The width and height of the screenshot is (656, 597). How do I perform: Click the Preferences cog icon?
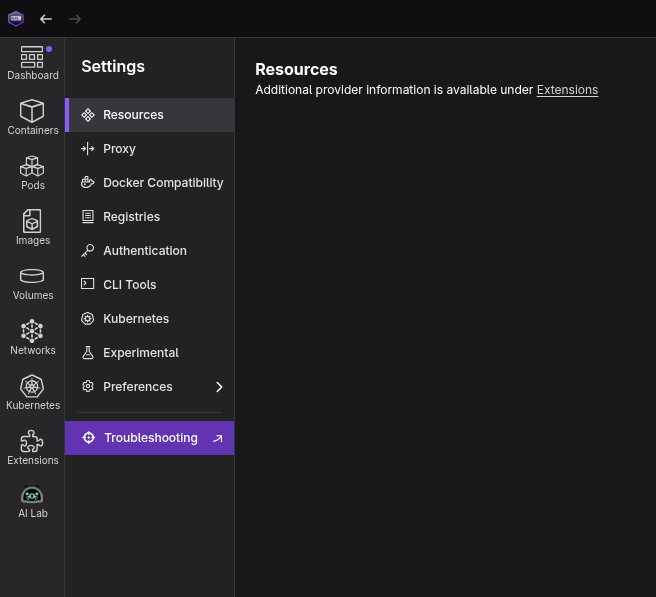88,386
